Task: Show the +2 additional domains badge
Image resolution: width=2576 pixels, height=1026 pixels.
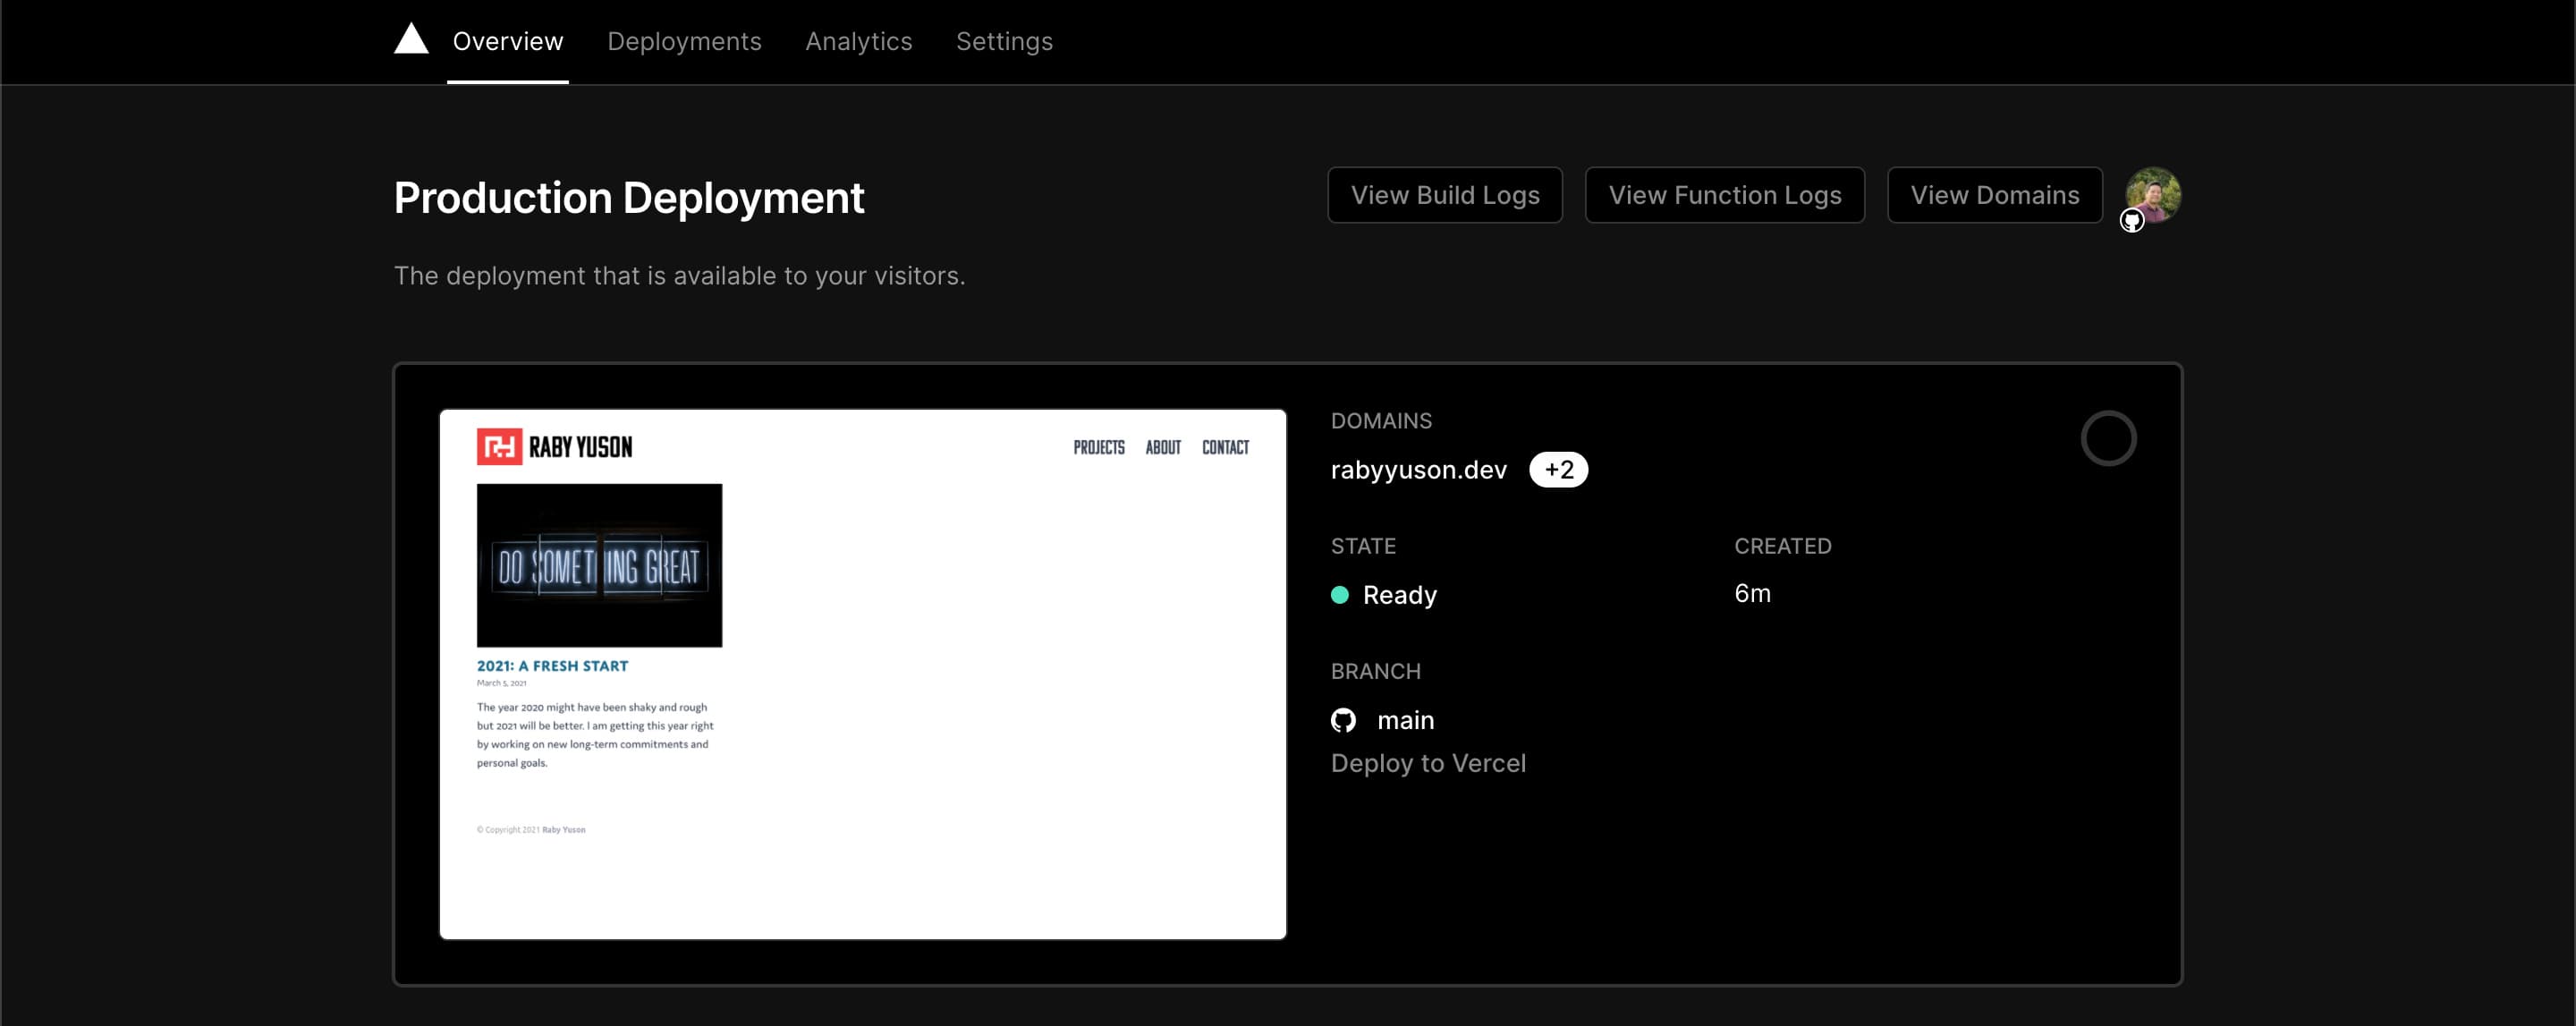Action: click(1558, 470)
